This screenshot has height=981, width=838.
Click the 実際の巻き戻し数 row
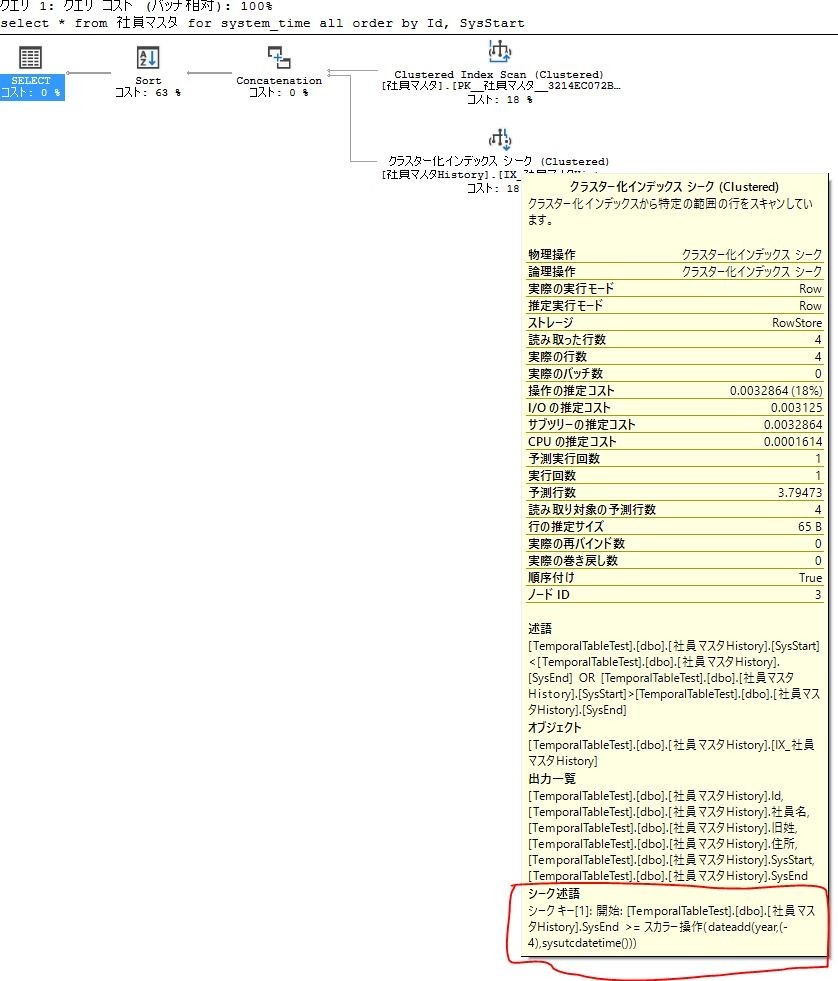(x=675, y=561)
